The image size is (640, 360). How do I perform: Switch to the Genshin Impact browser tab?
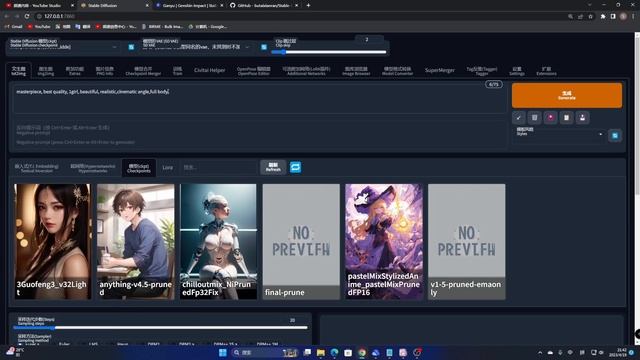pyautogui.click(x=189, y=5)
